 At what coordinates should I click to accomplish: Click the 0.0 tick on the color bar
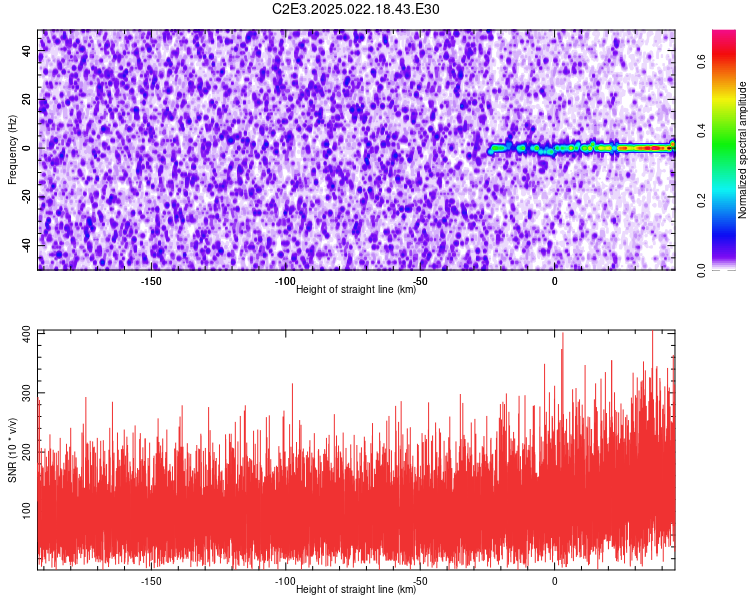(701, 270)
